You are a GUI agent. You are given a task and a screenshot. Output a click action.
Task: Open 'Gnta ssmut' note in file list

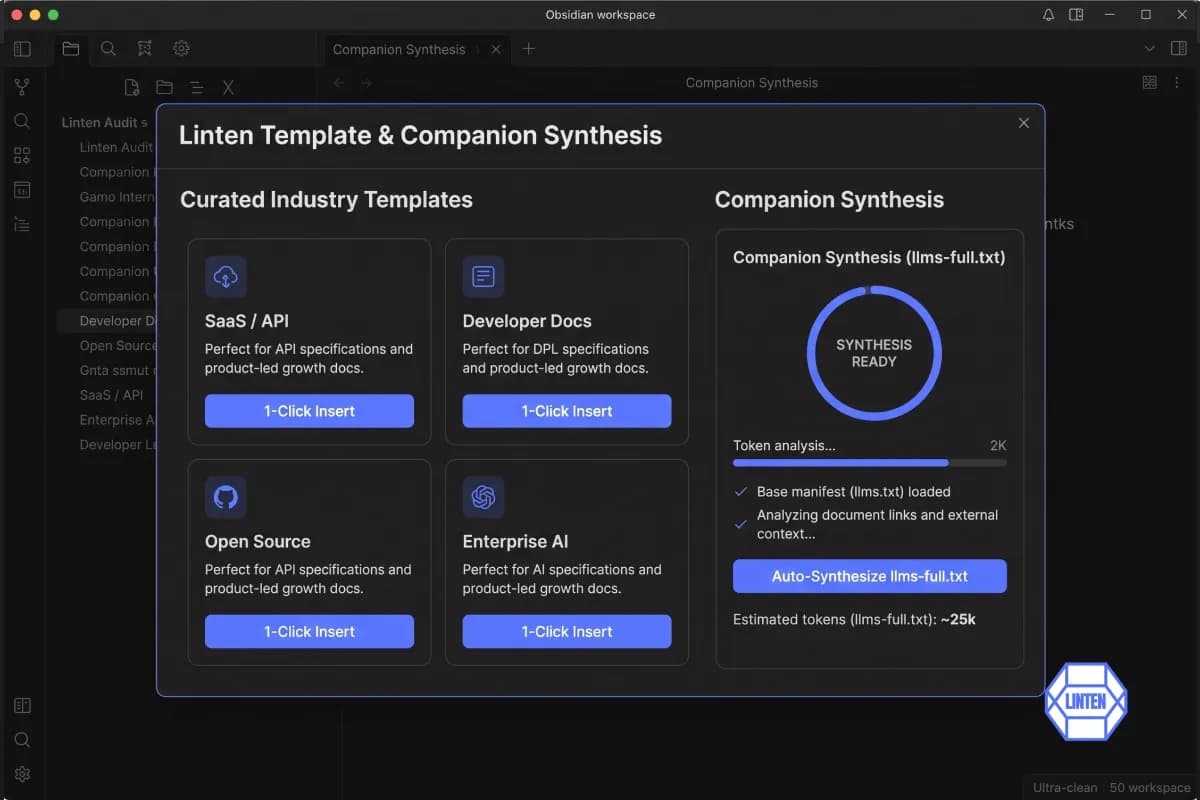pos(117,370)
